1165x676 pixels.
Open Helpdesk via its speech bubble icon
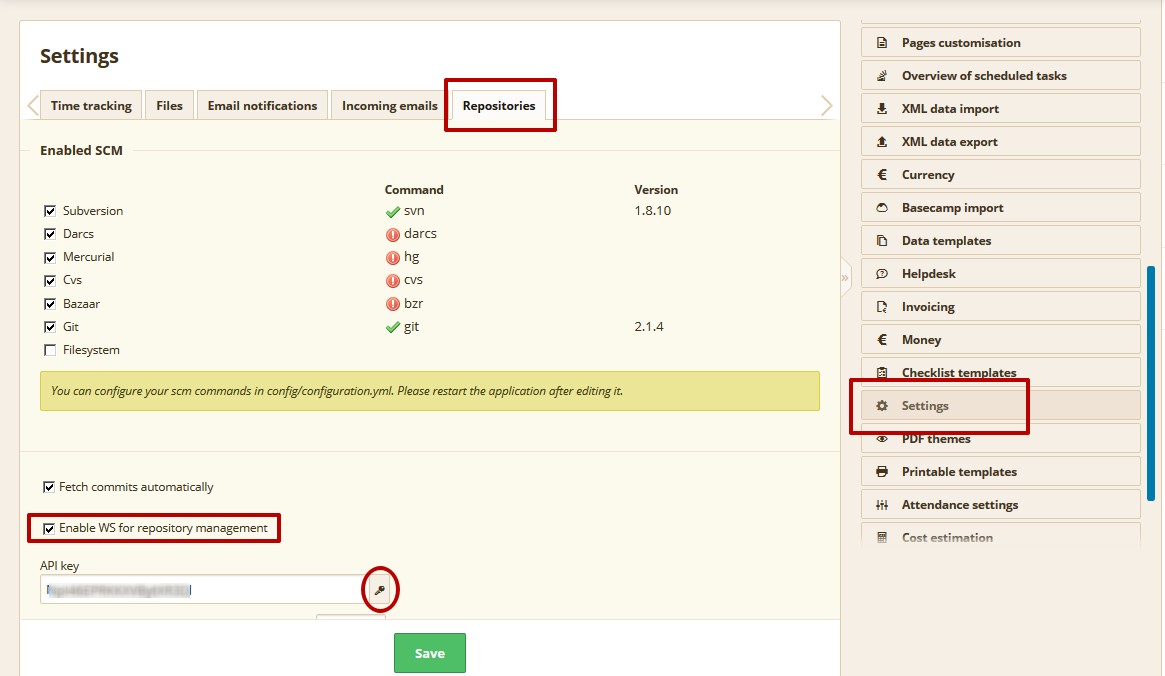881,272
